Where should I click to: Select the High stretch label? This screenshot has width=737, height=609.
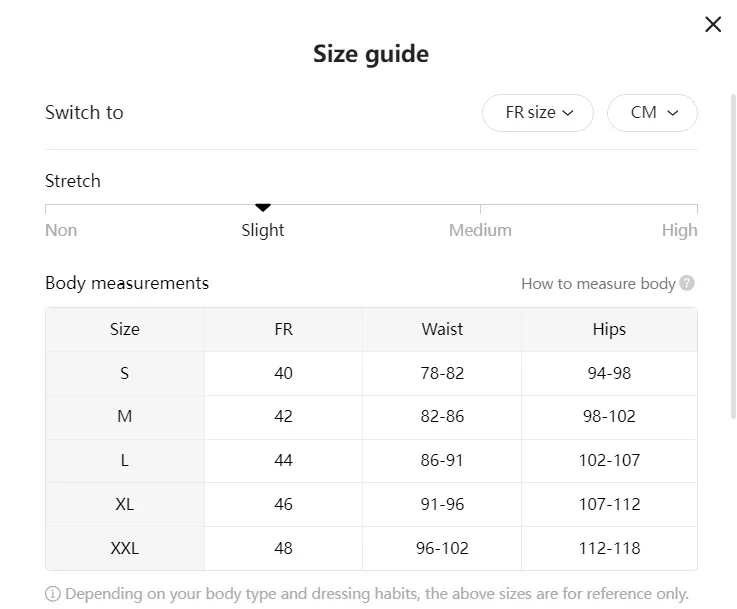tap(679, 230)
